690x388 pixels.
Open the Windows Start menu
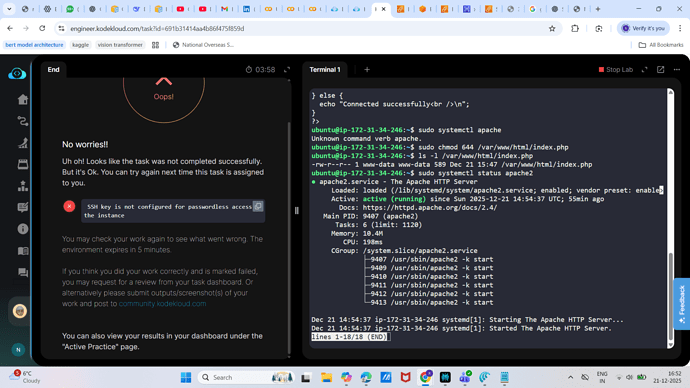(186, 377)
